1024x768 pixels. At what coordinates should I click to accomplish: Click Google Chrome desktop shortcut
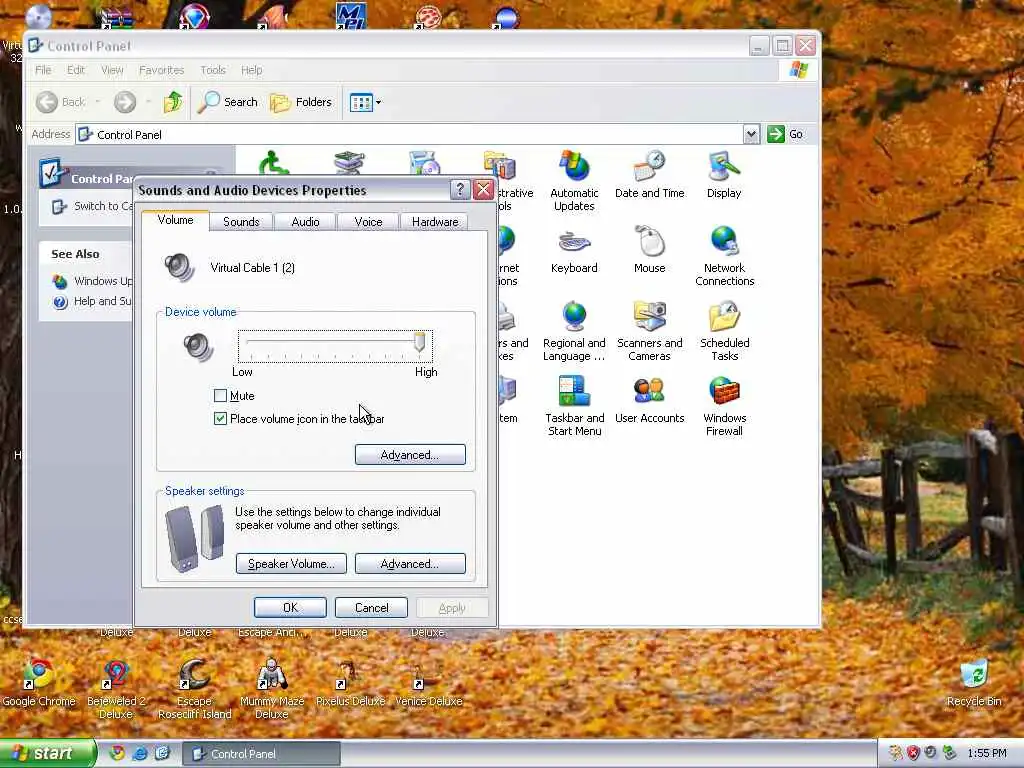pyautogui.click(x=39, y=682)
